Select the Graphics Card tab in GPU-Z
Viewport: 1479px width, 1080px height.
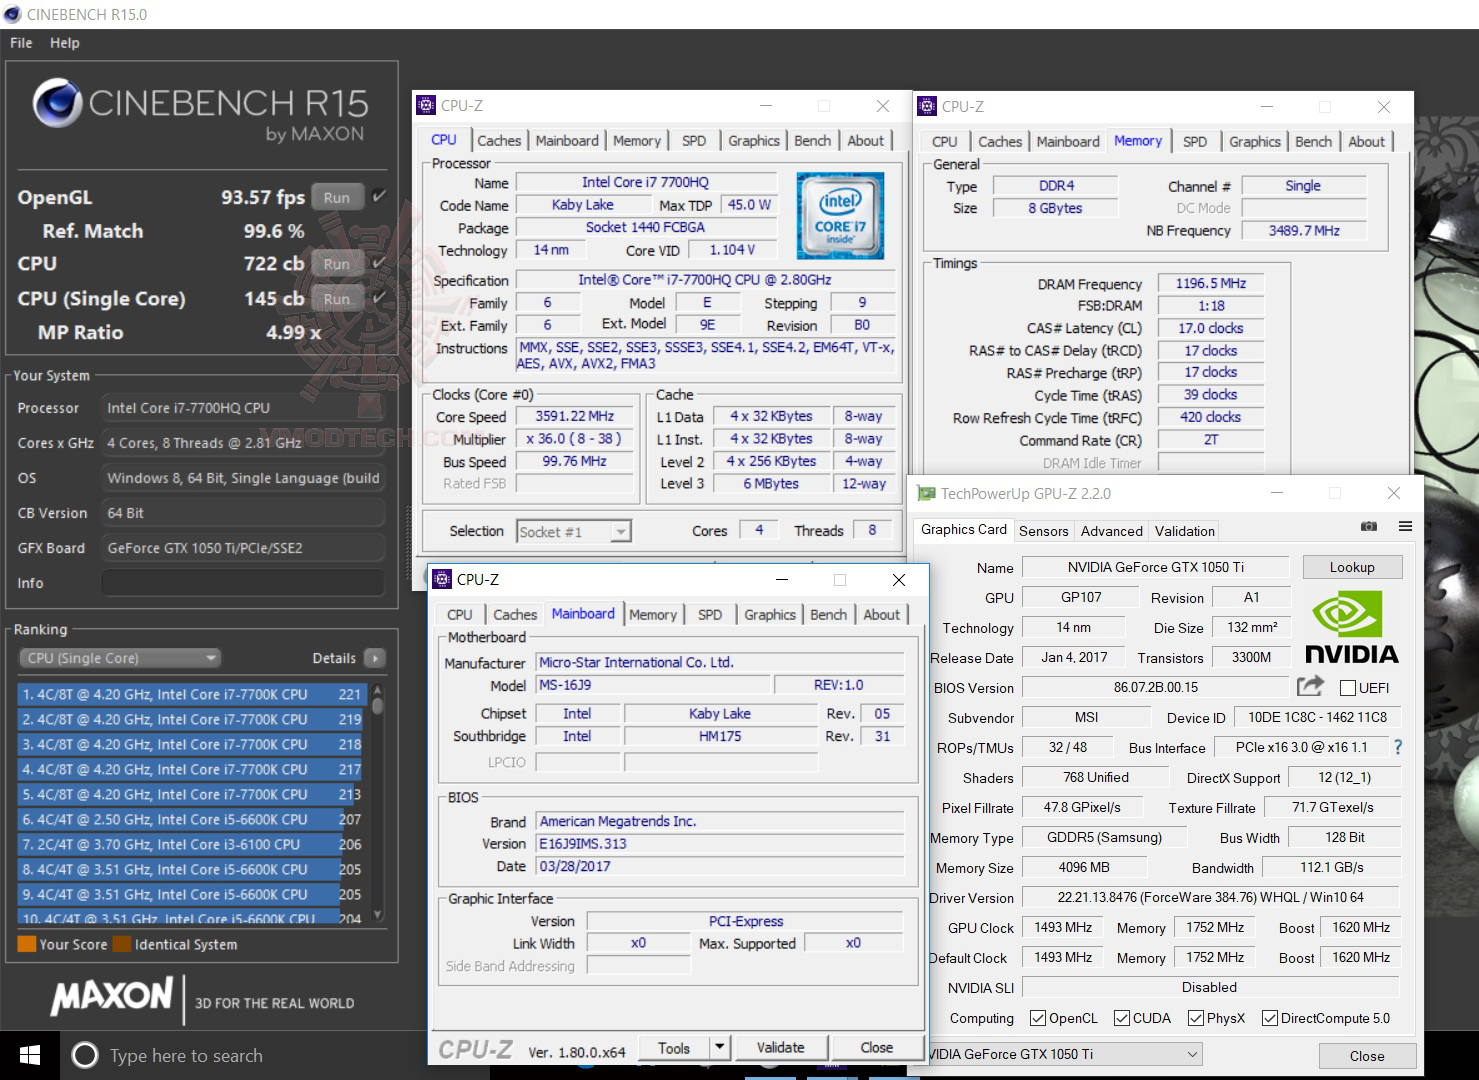click(x=964, y=530)
